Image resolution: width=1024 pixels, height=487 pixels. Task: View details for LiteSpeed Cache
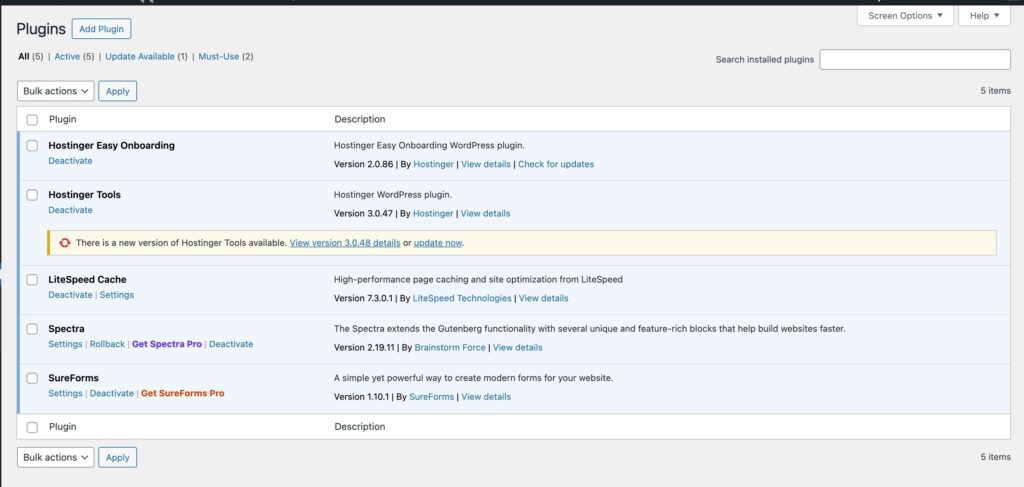click(x=543, y=298)
